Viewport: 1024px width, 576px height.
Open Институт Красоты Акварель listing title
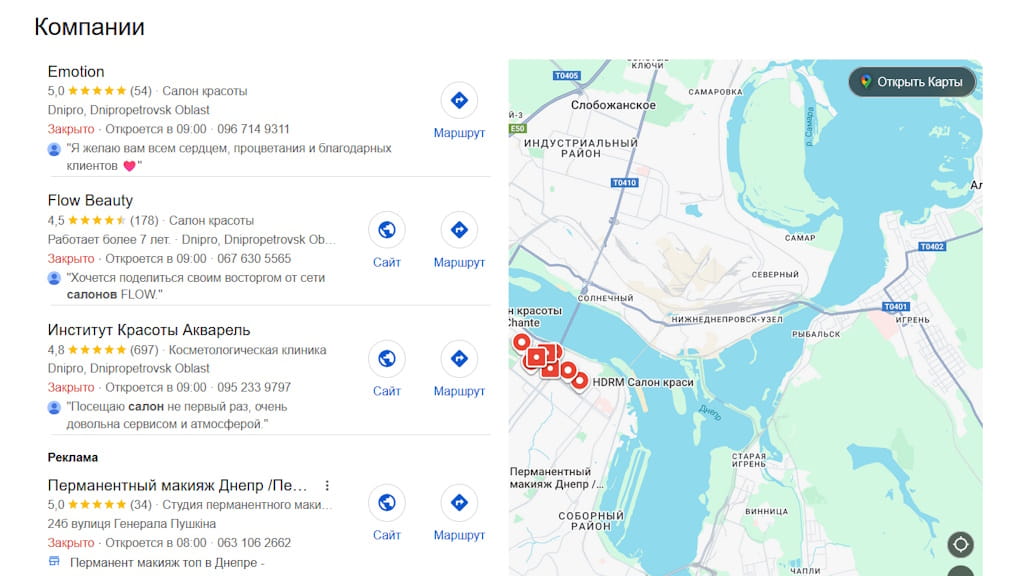pos(149,330)
